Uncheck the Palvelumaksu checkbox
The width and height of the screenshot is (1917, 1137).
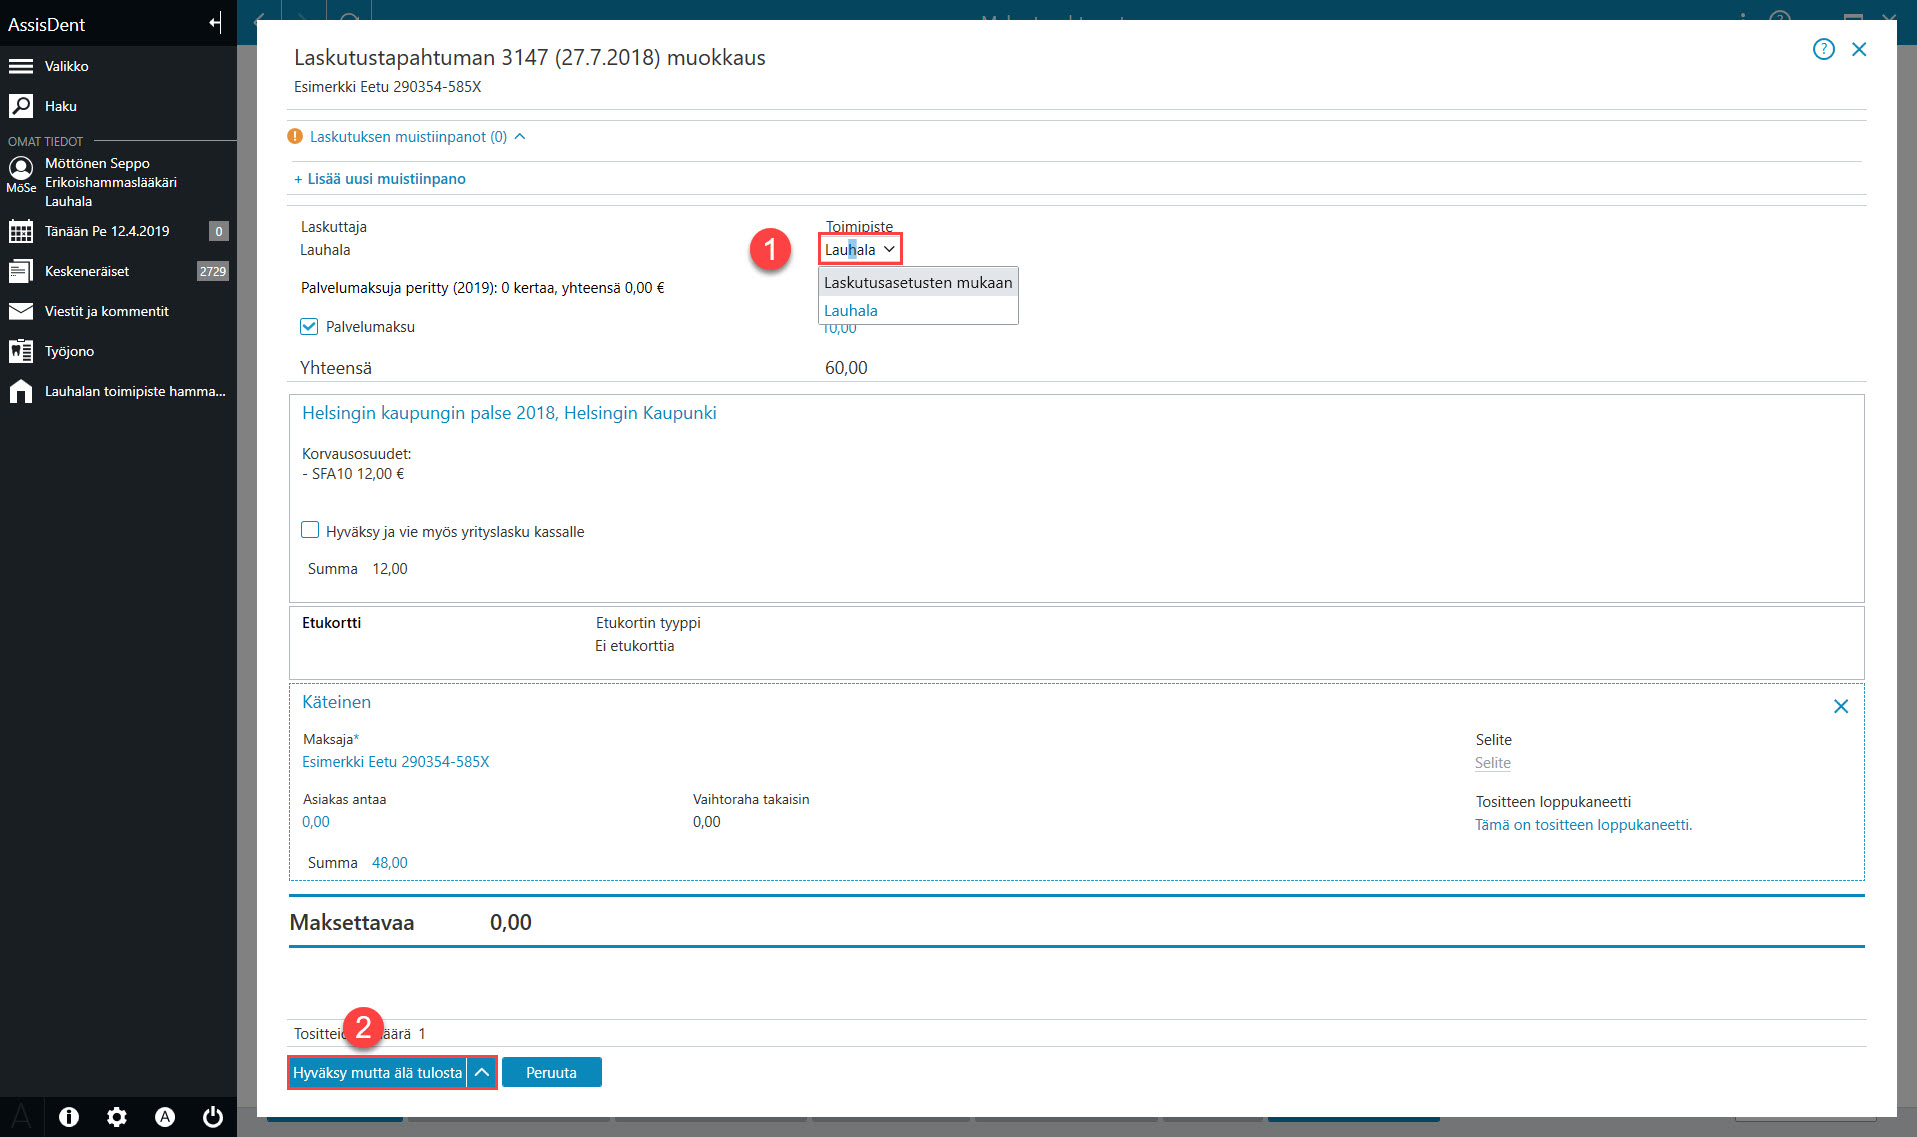(x=309, y=327)
